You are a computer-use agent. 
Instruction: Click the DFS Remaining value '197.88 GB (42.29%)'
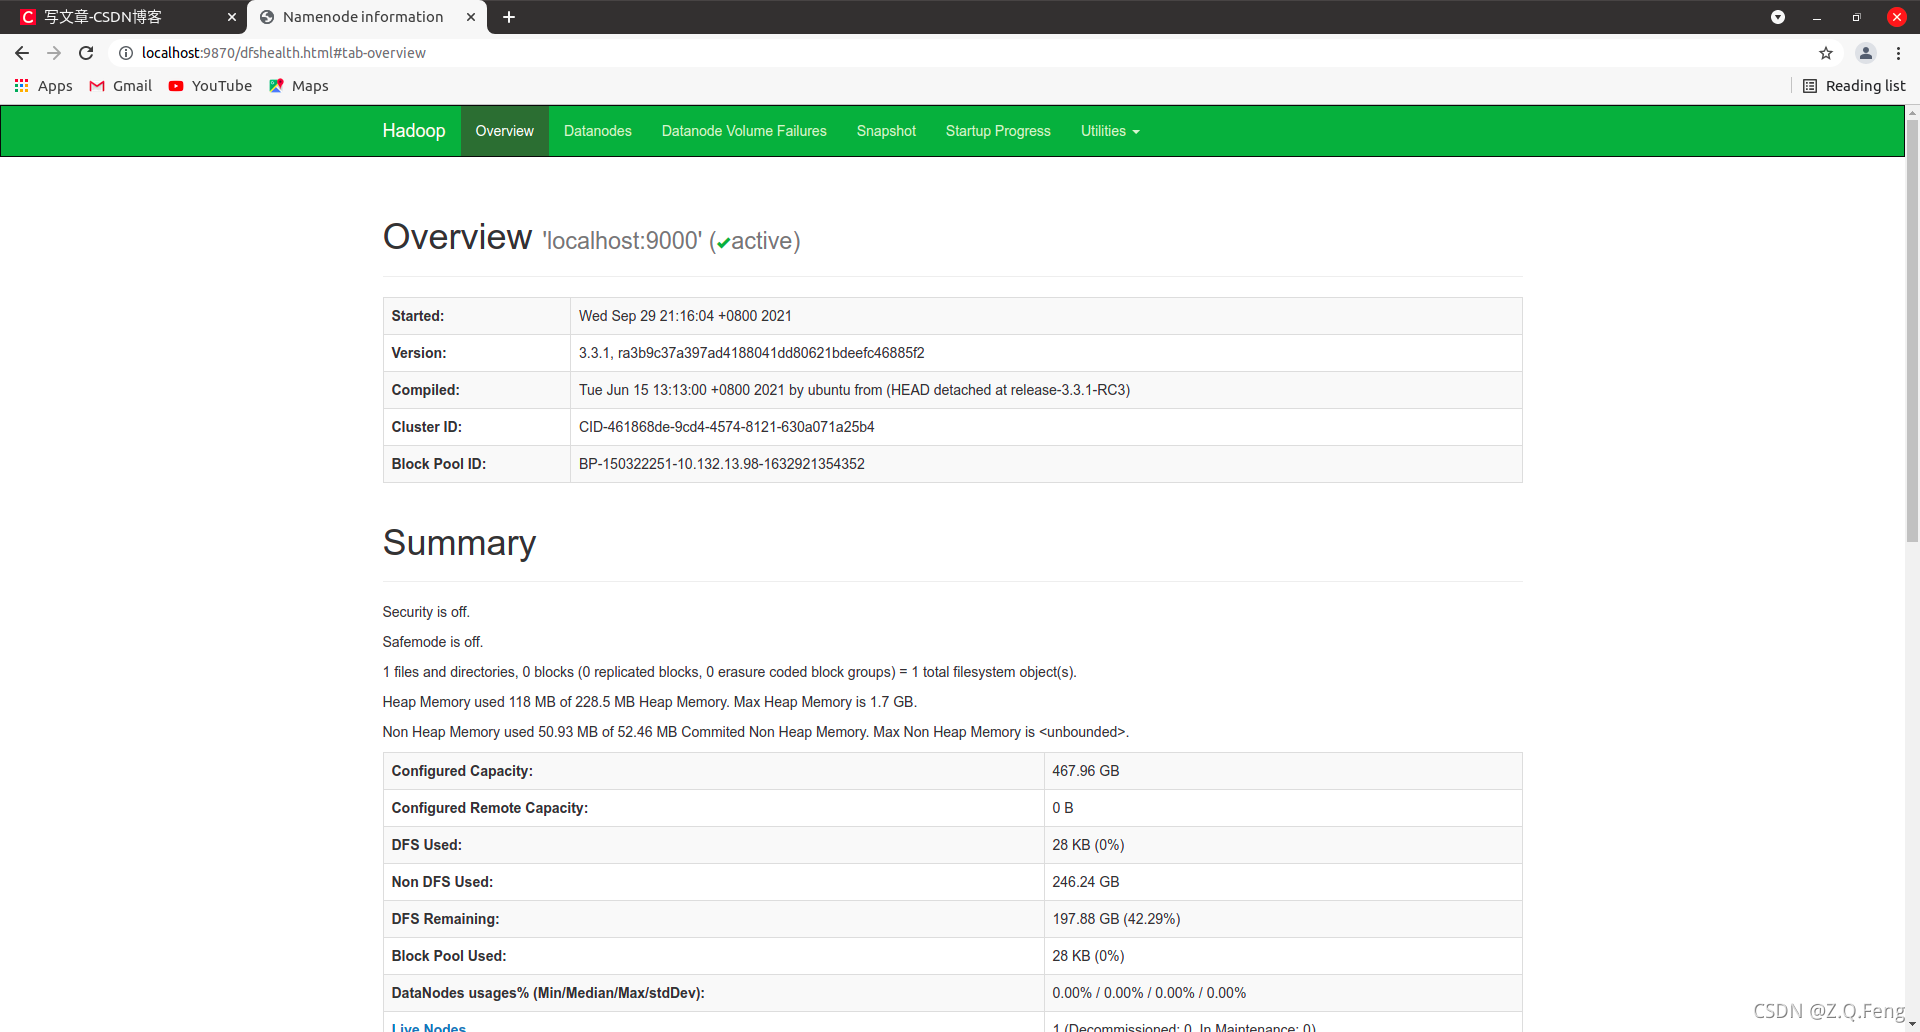1116,919
